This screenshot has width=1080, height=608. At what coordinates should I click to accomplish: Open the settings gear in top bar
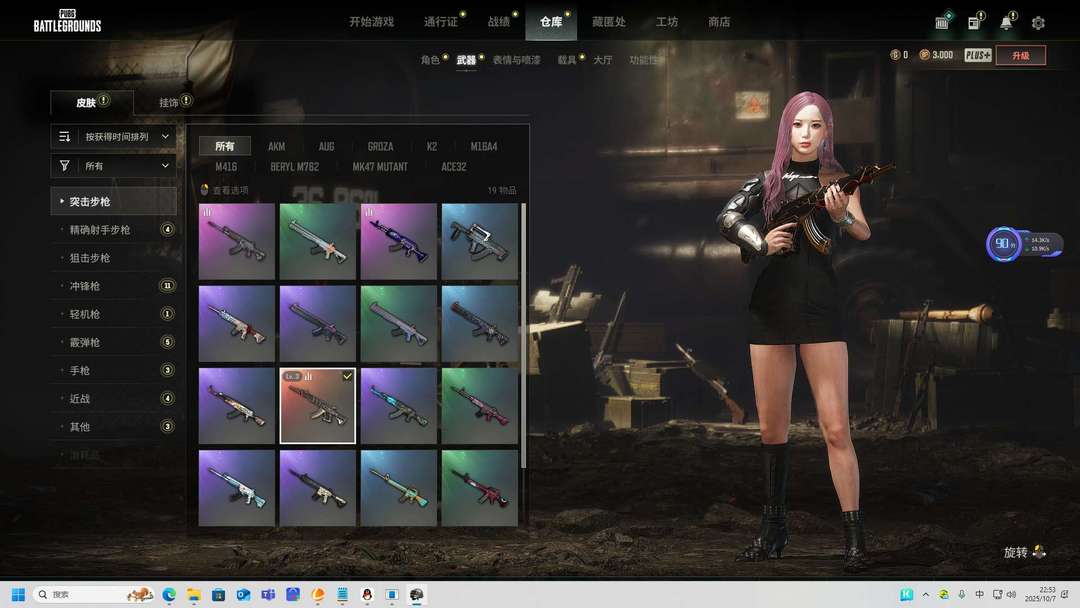tap(1038, 23)
